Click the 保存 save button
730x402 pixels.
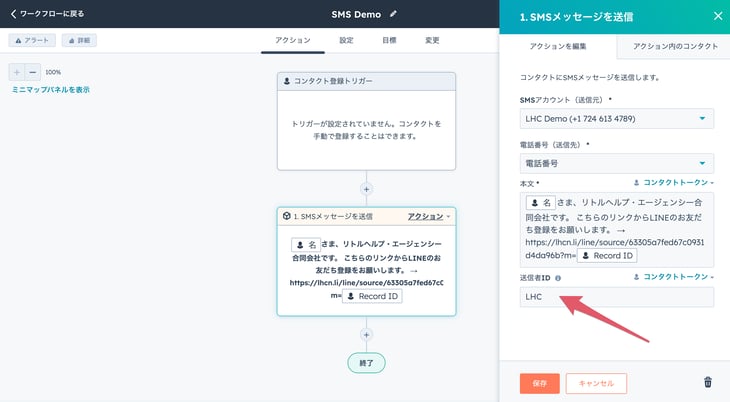coord(540,383)
